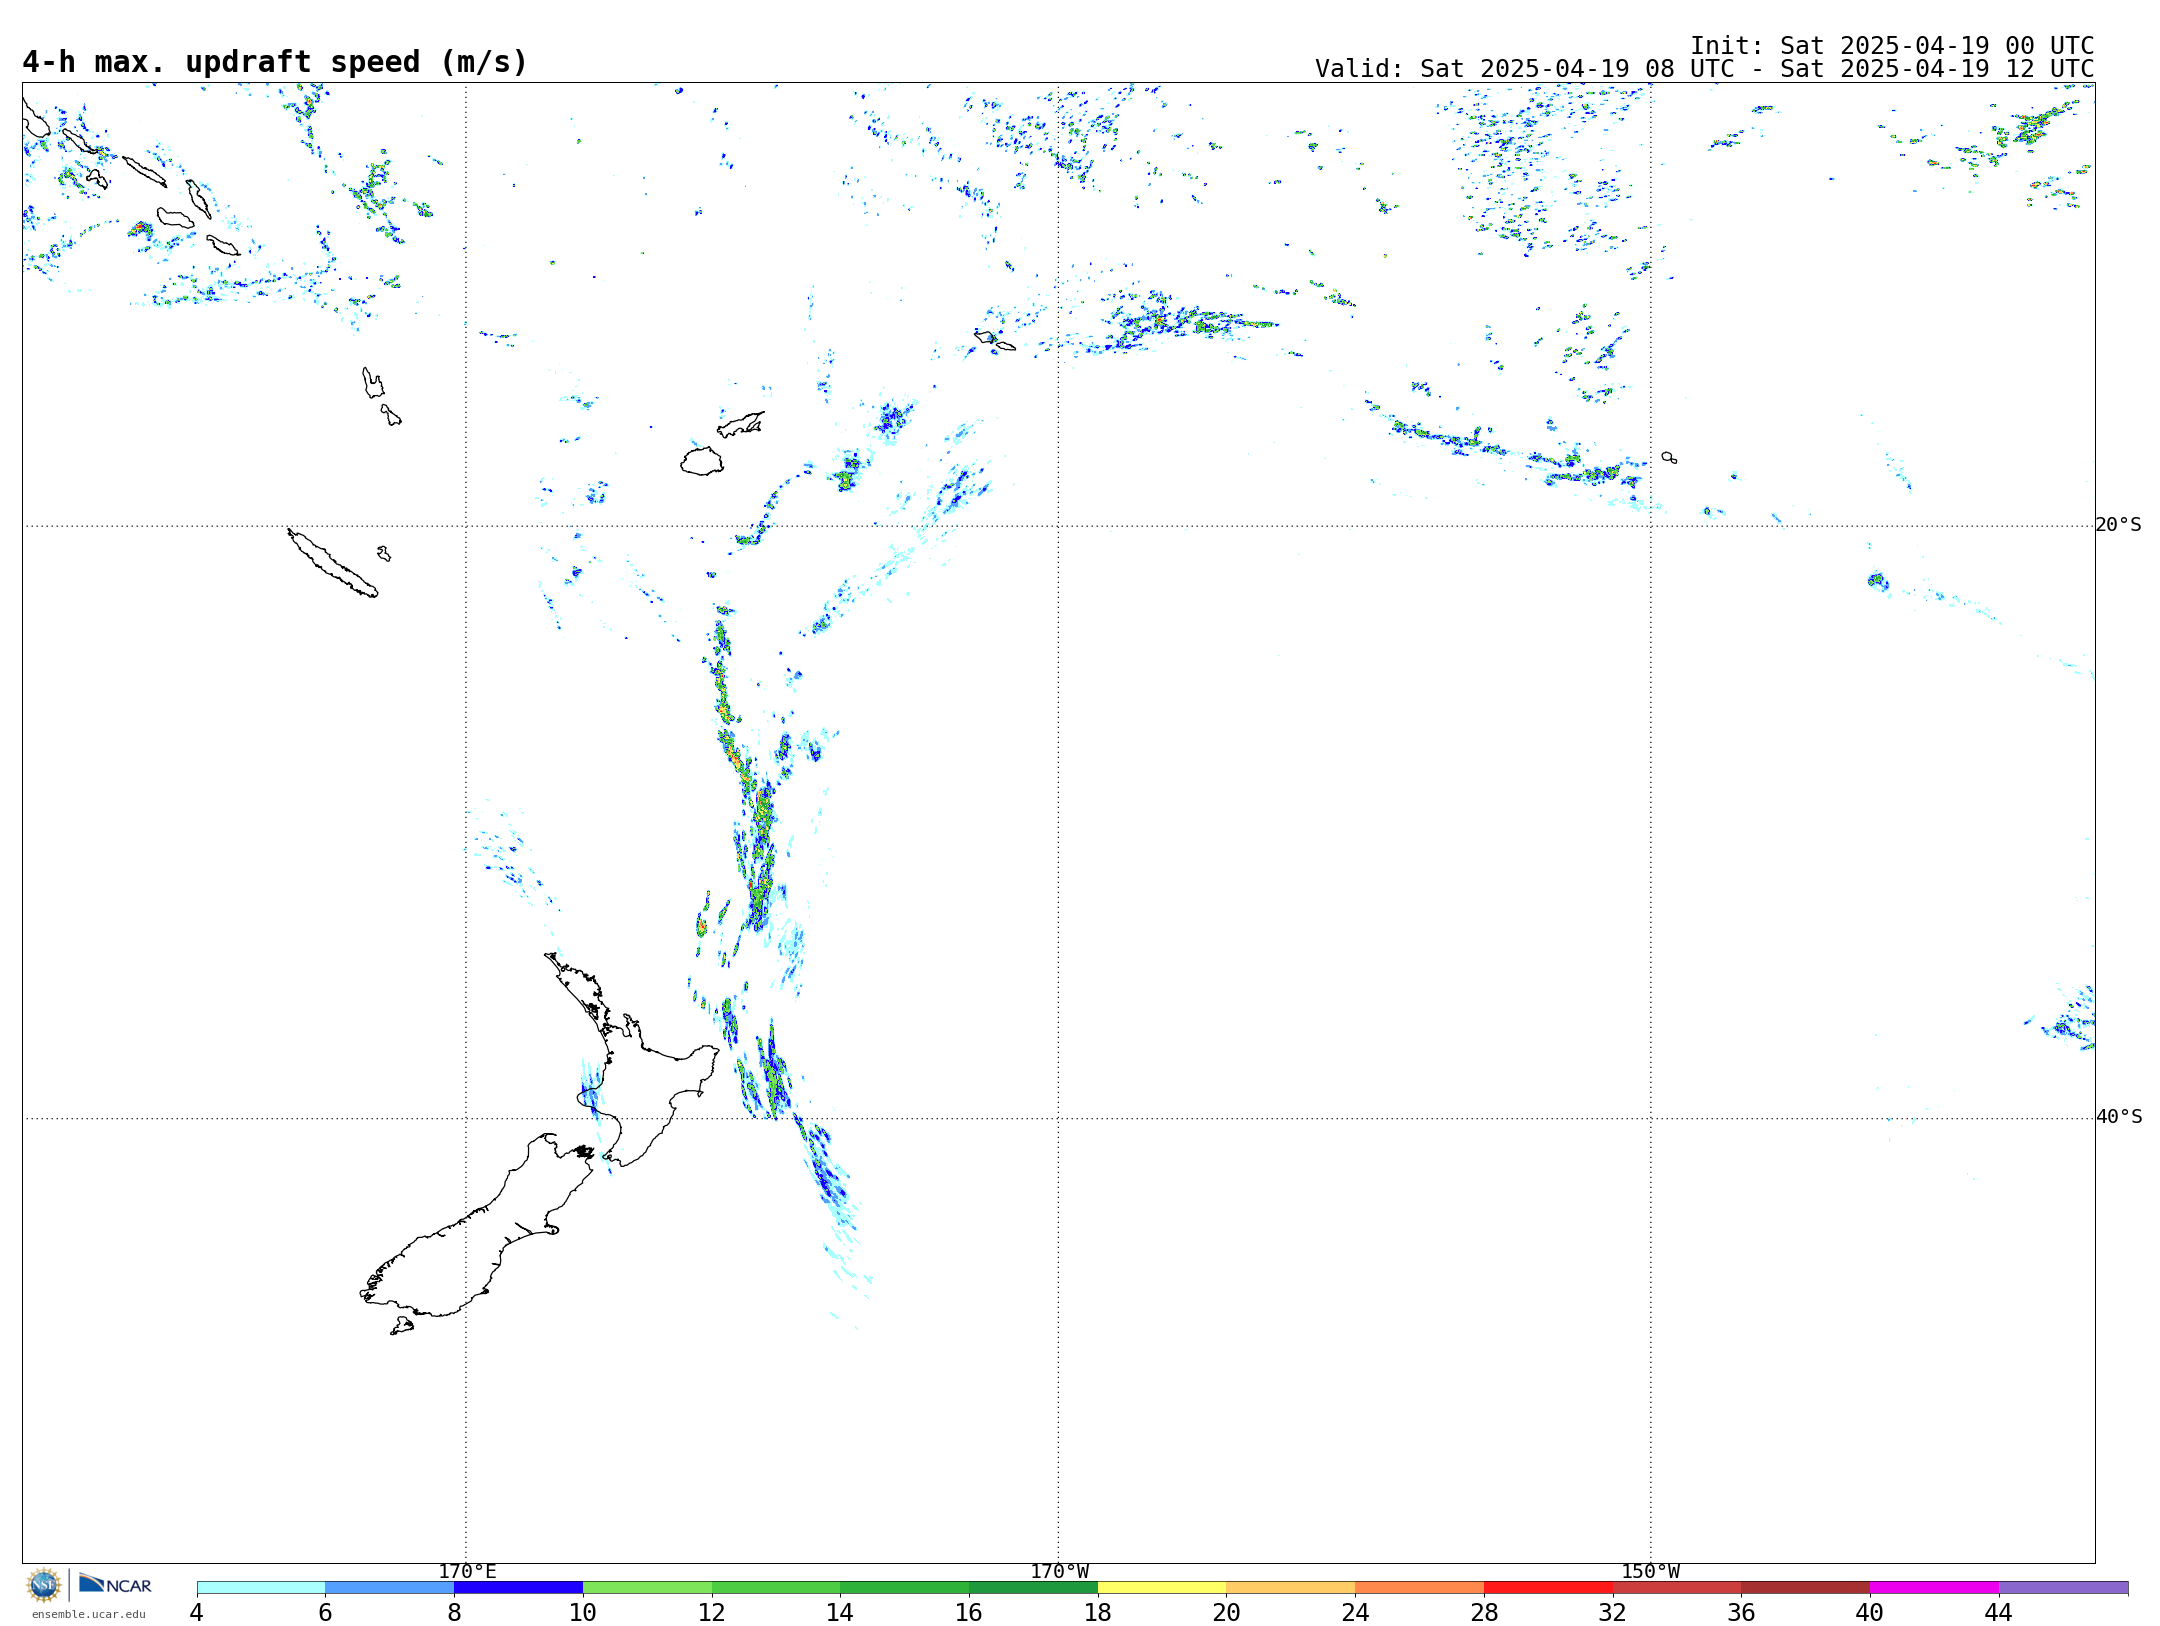Click the 170°W longitude label
Viewport: 2160px width, 1626px height.
(x=1059, y=1571)
